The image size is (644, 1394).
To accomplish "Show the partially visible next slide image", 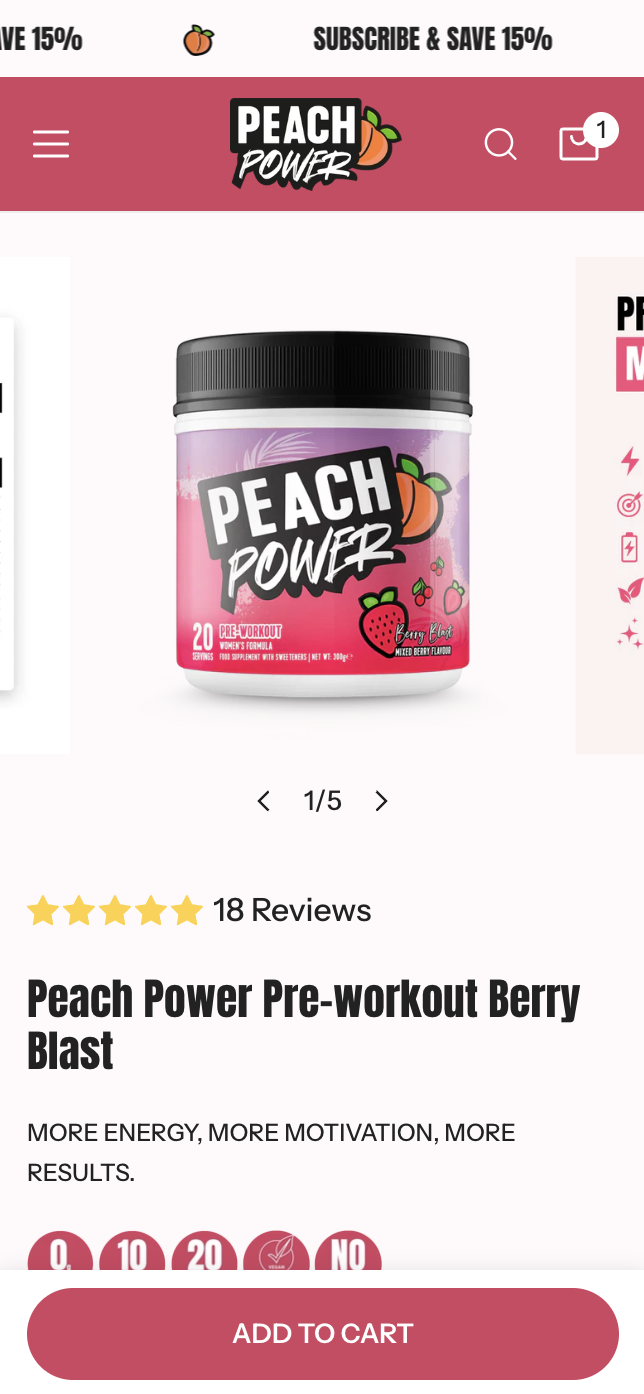I will 610,505.
